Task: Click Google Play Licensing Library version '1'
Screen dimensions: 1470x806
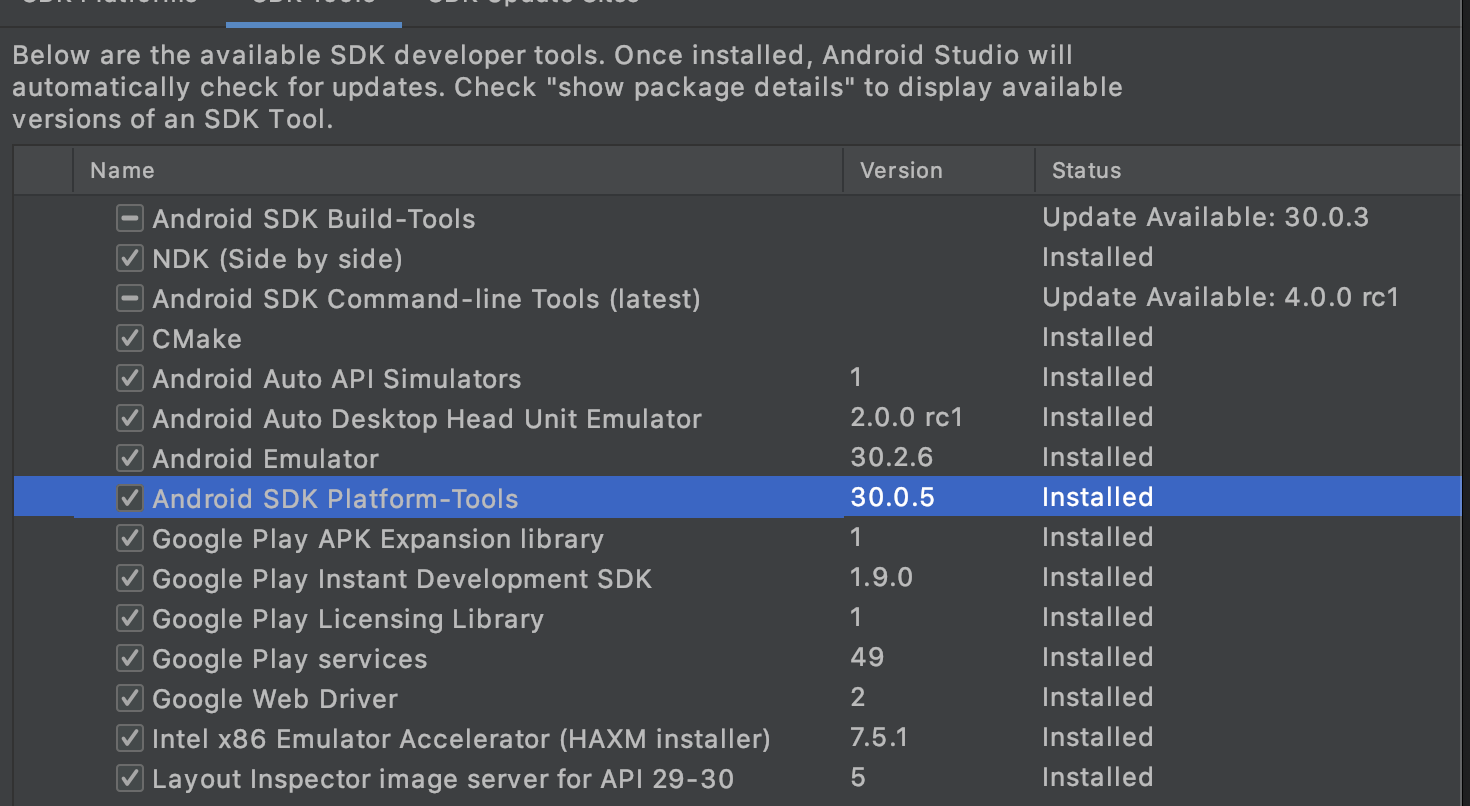Action: click(856, 617)
